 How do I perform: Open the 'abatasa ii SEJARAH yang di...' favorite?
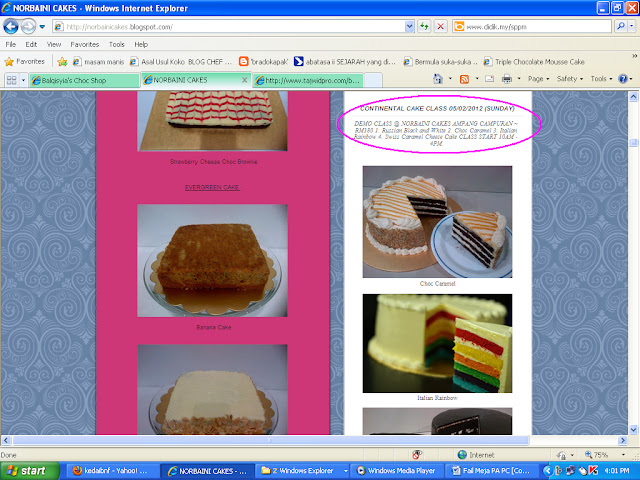point(345,62)
